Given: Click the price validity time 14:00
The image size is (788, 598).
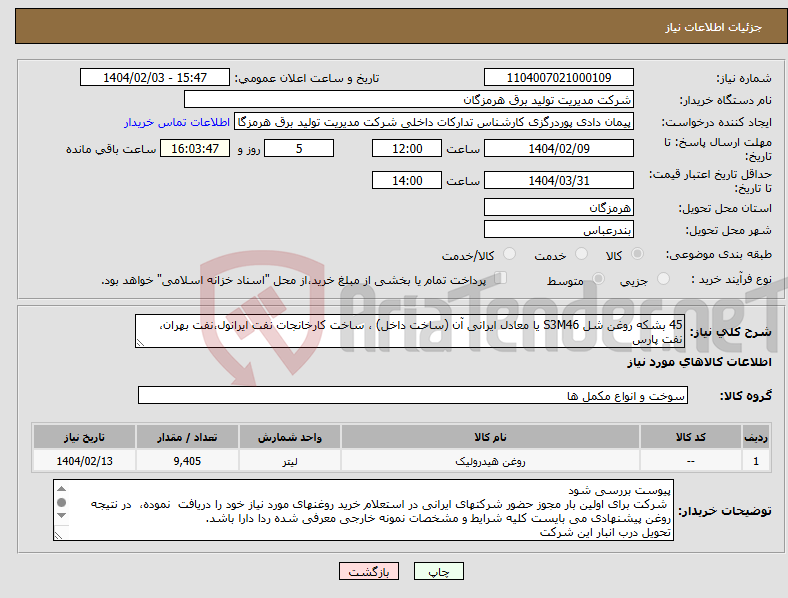Looking at the screenshot, I should [x=407, y=180].
